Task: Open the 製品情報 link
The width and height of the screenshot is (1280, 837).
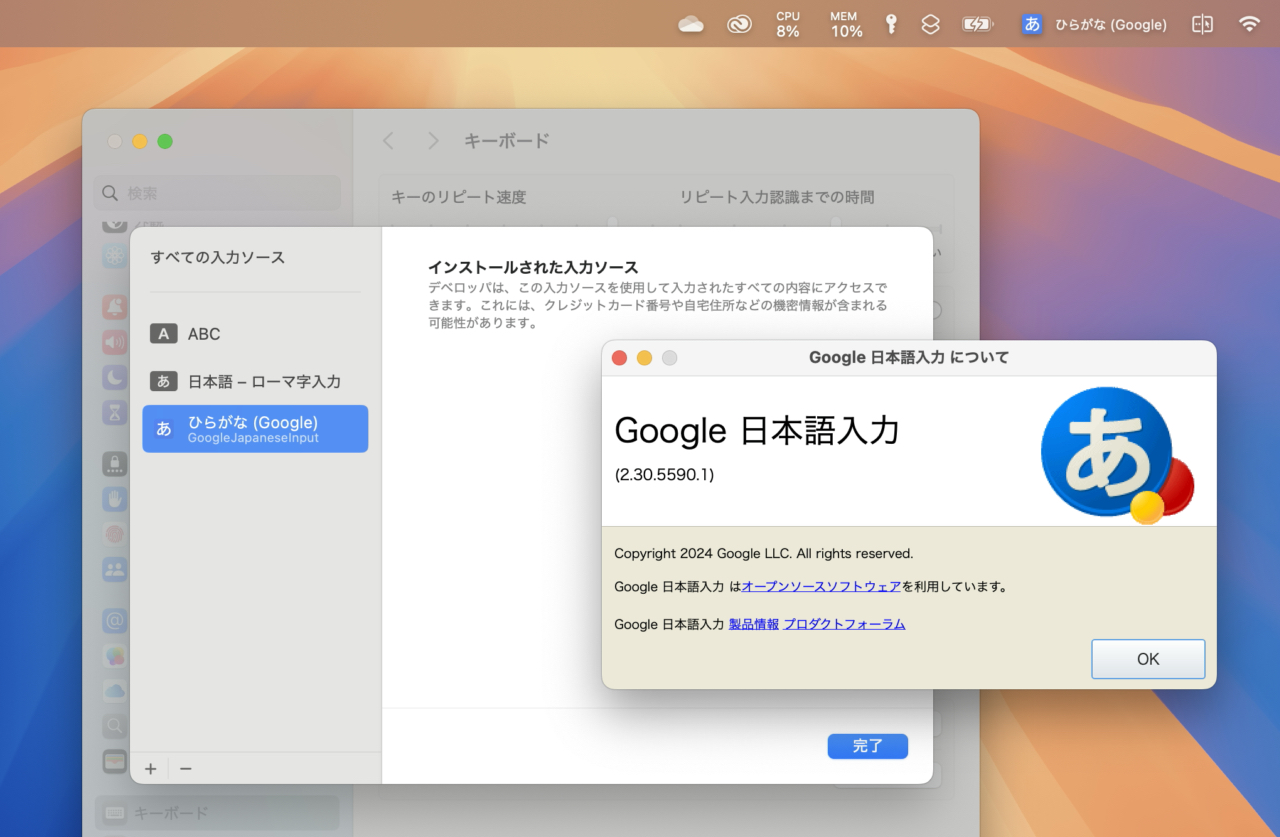Action: [754, 624]
